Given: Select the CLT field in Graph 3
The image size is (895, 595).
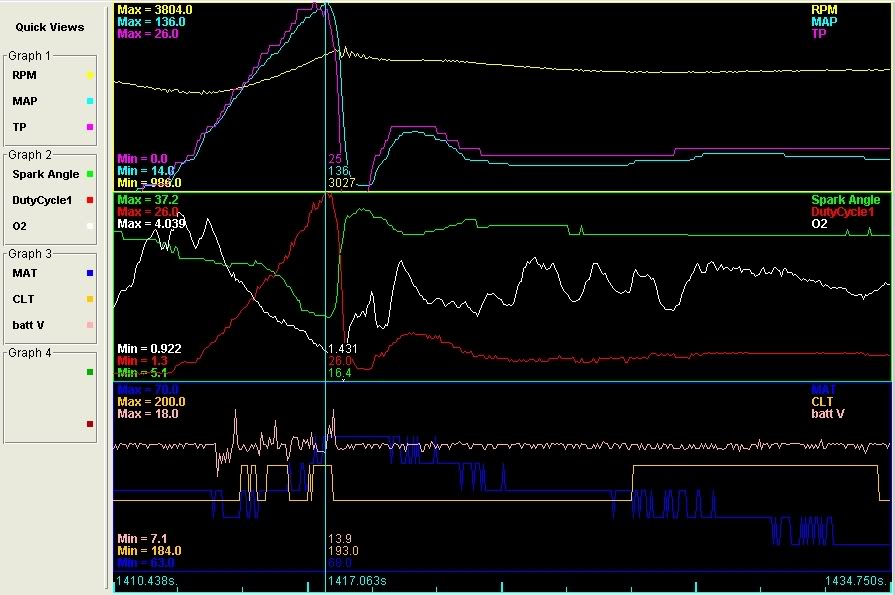Looking at the screenshot, I should (x=23, y=299).
